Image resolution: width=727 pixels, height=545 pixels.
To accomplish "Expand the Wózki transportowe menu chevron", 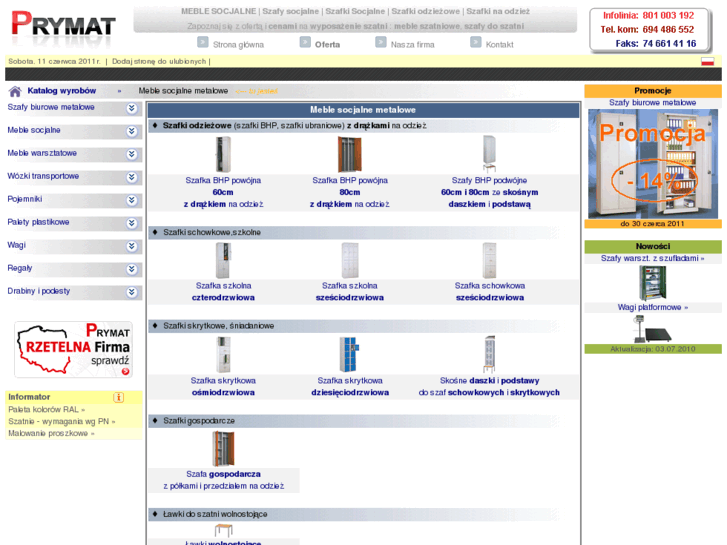I will point(132,177).
